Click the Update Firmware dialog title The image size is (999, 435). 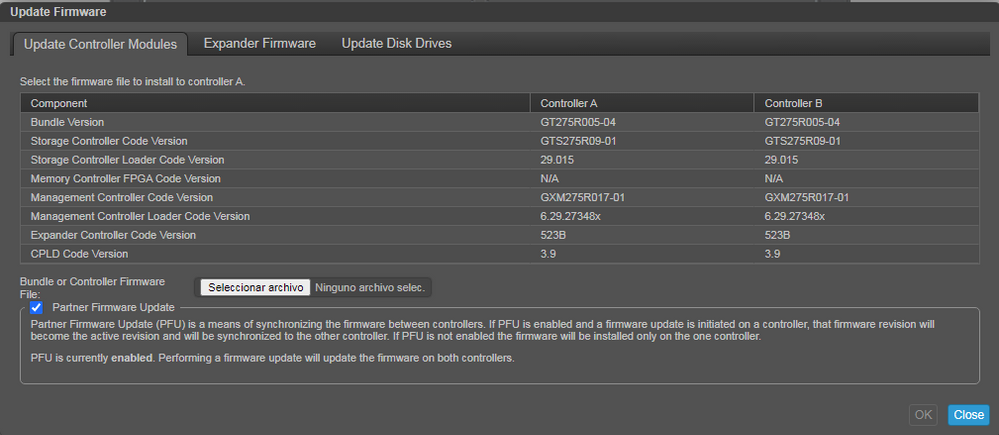(58, 11)
